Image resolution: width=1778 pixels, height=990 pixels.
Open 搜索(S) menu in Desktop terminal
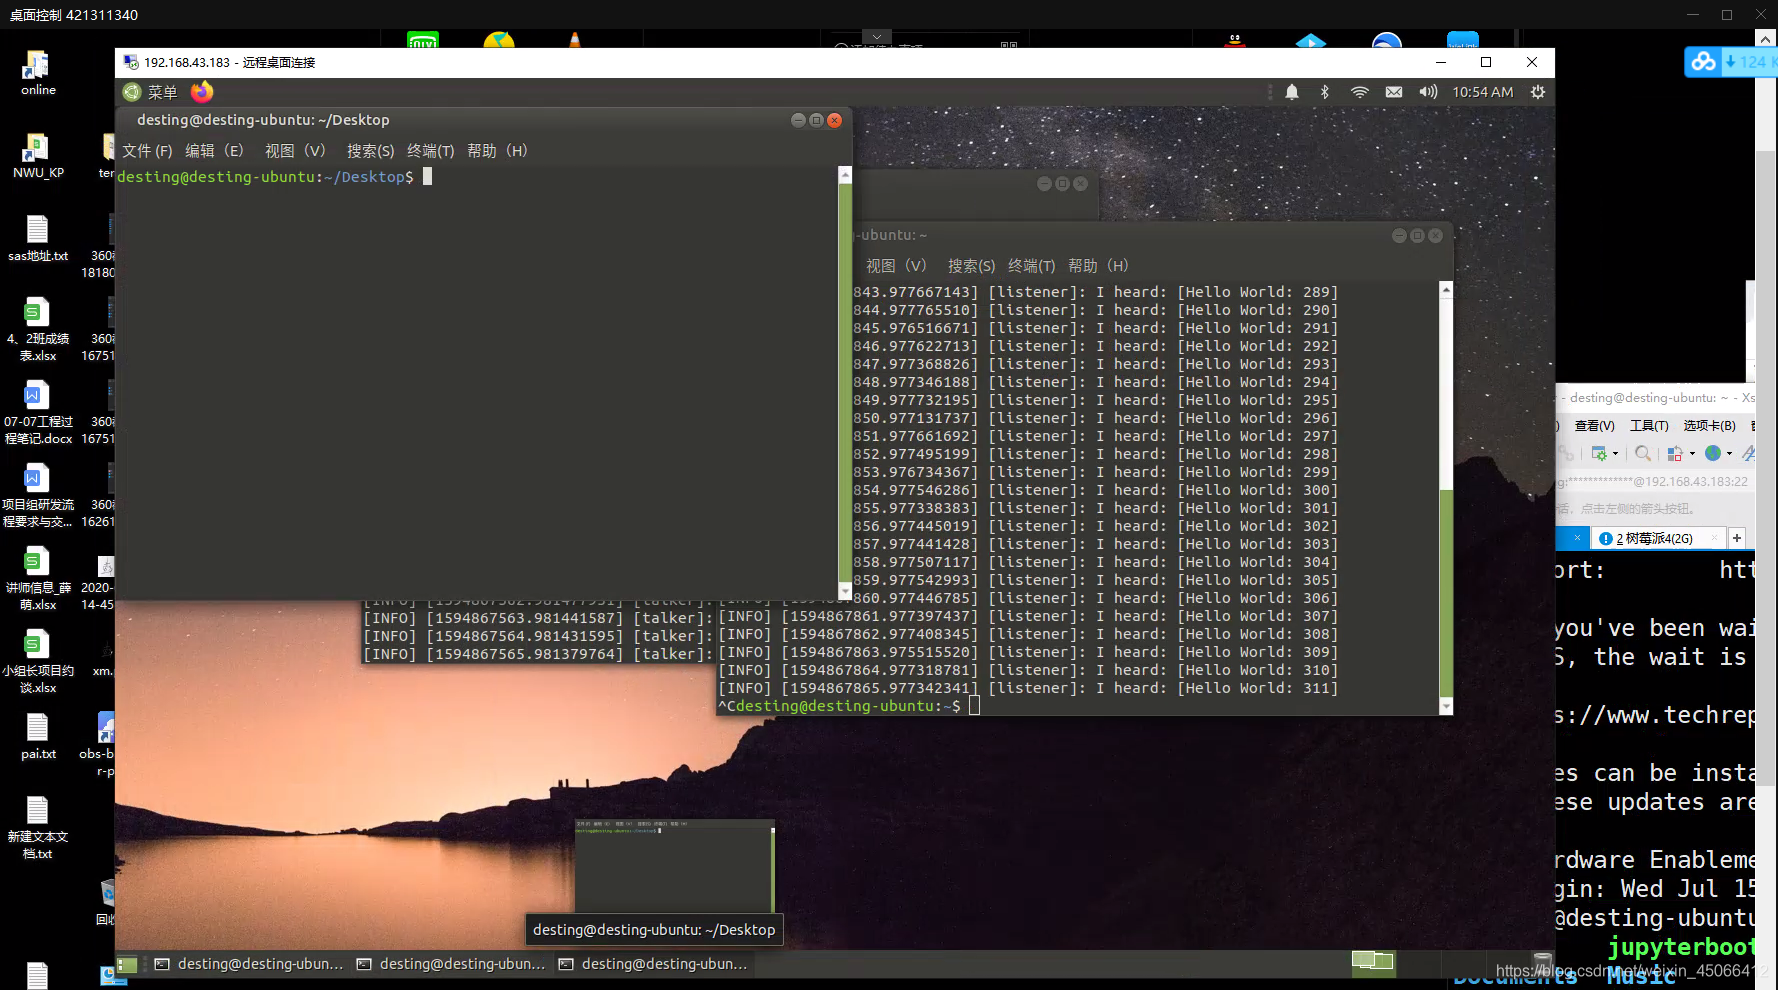[370, 151]
